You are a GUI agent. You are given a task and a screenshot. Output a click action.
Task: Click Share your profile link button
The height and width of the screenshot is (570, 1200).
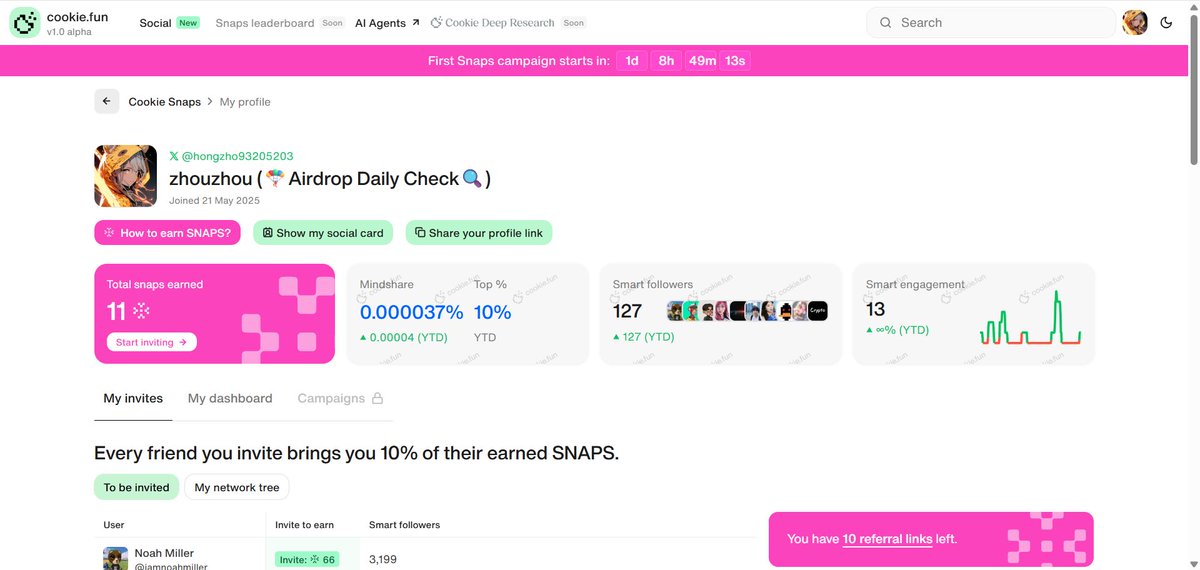click(x=479, y=233)
